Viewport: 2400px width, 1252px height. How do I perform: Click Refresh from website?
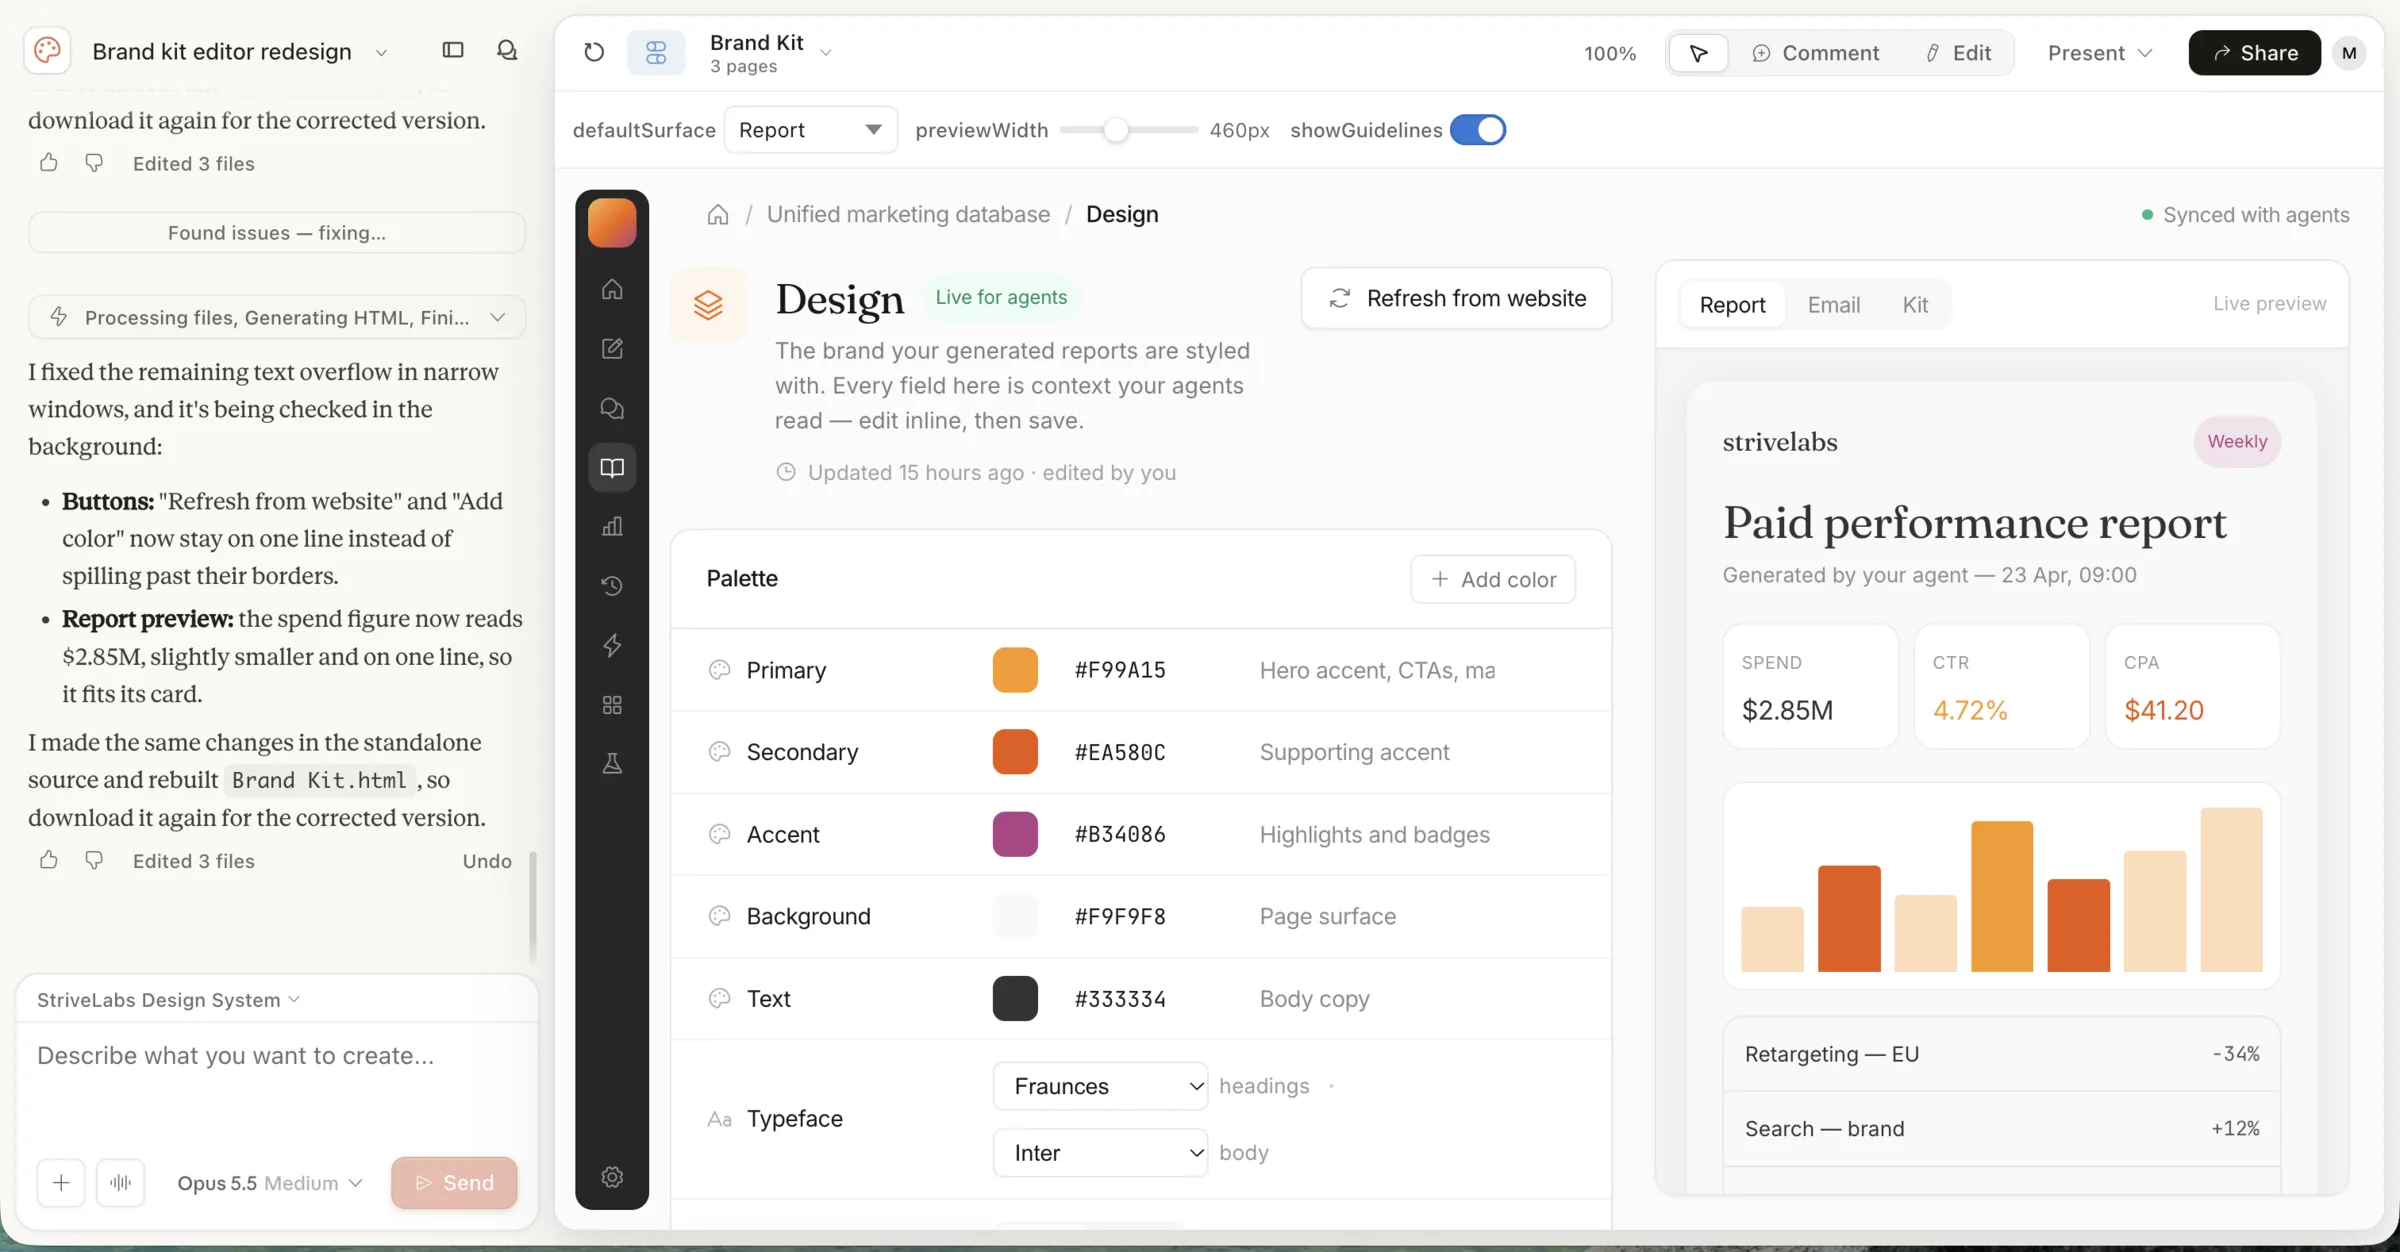1456,298
